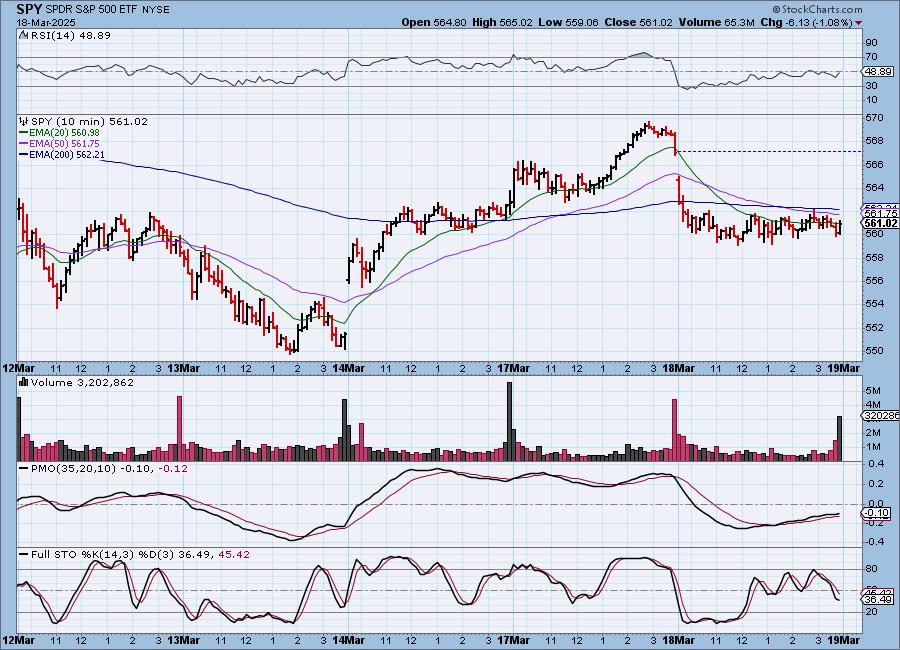Image resolution: width=900 pixels, height=650 pixels.
Task: Select the SPY ticker symbol in the header
Action: pos(29,9)
